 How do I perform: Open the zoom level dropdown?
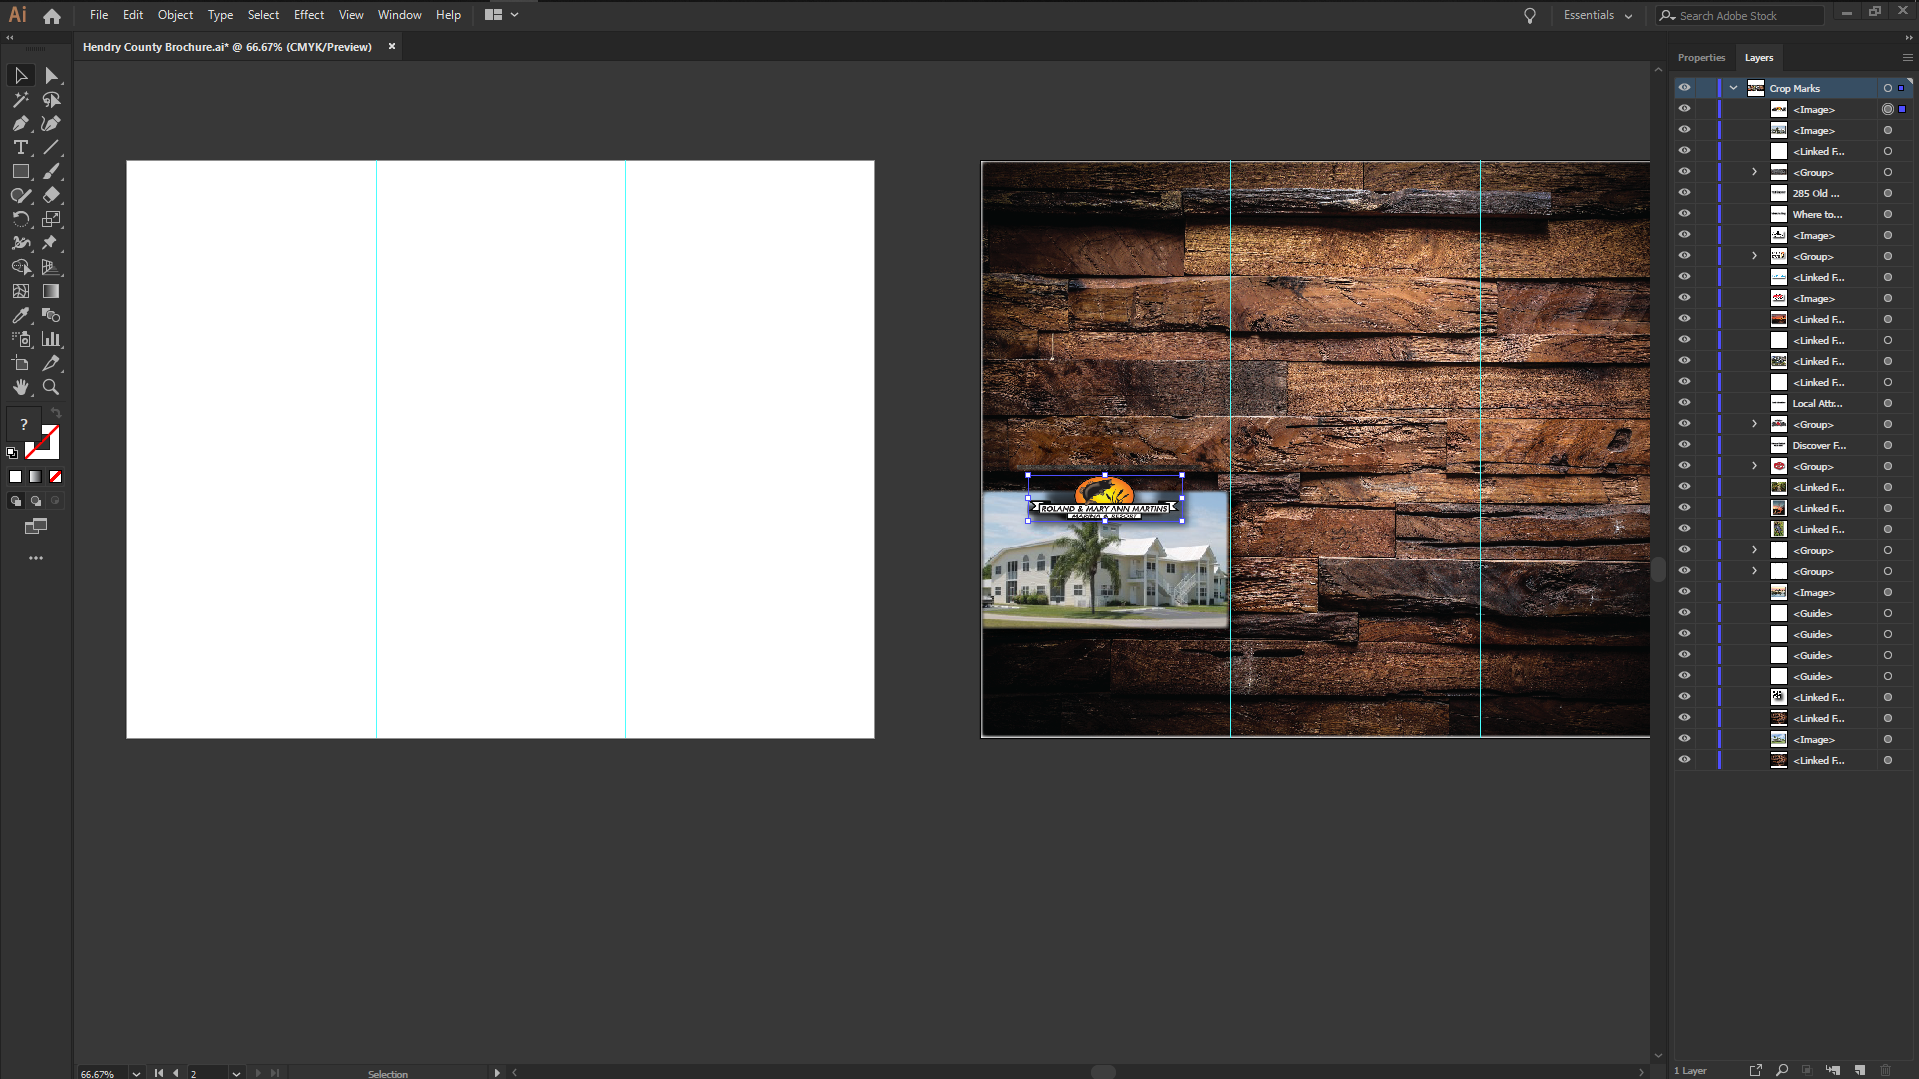coord(136,1073)
